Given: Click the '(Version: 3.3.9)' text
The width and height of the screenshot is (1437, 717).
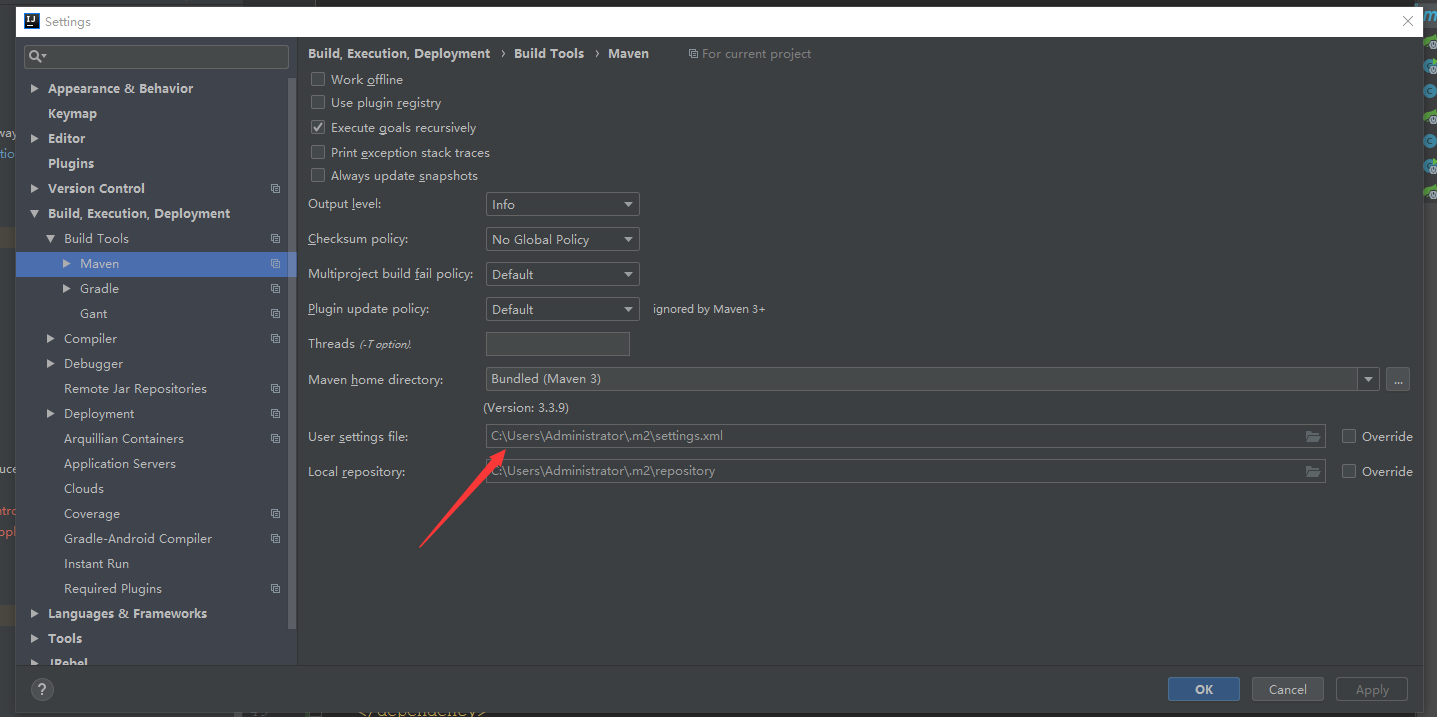Looking at the screenshot, I should pos(526,408).
